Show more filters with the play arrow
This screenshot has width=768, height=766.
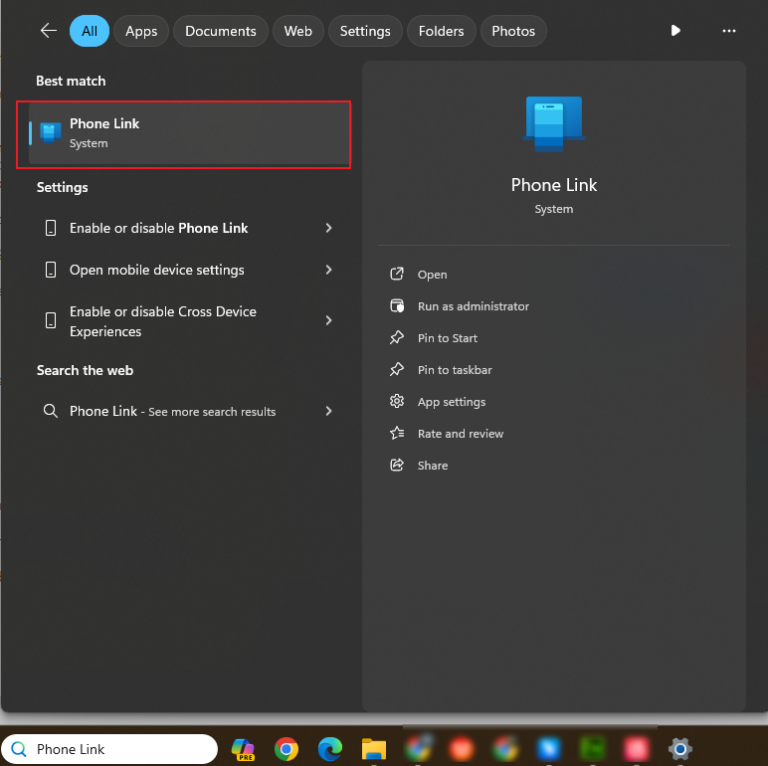675,31
